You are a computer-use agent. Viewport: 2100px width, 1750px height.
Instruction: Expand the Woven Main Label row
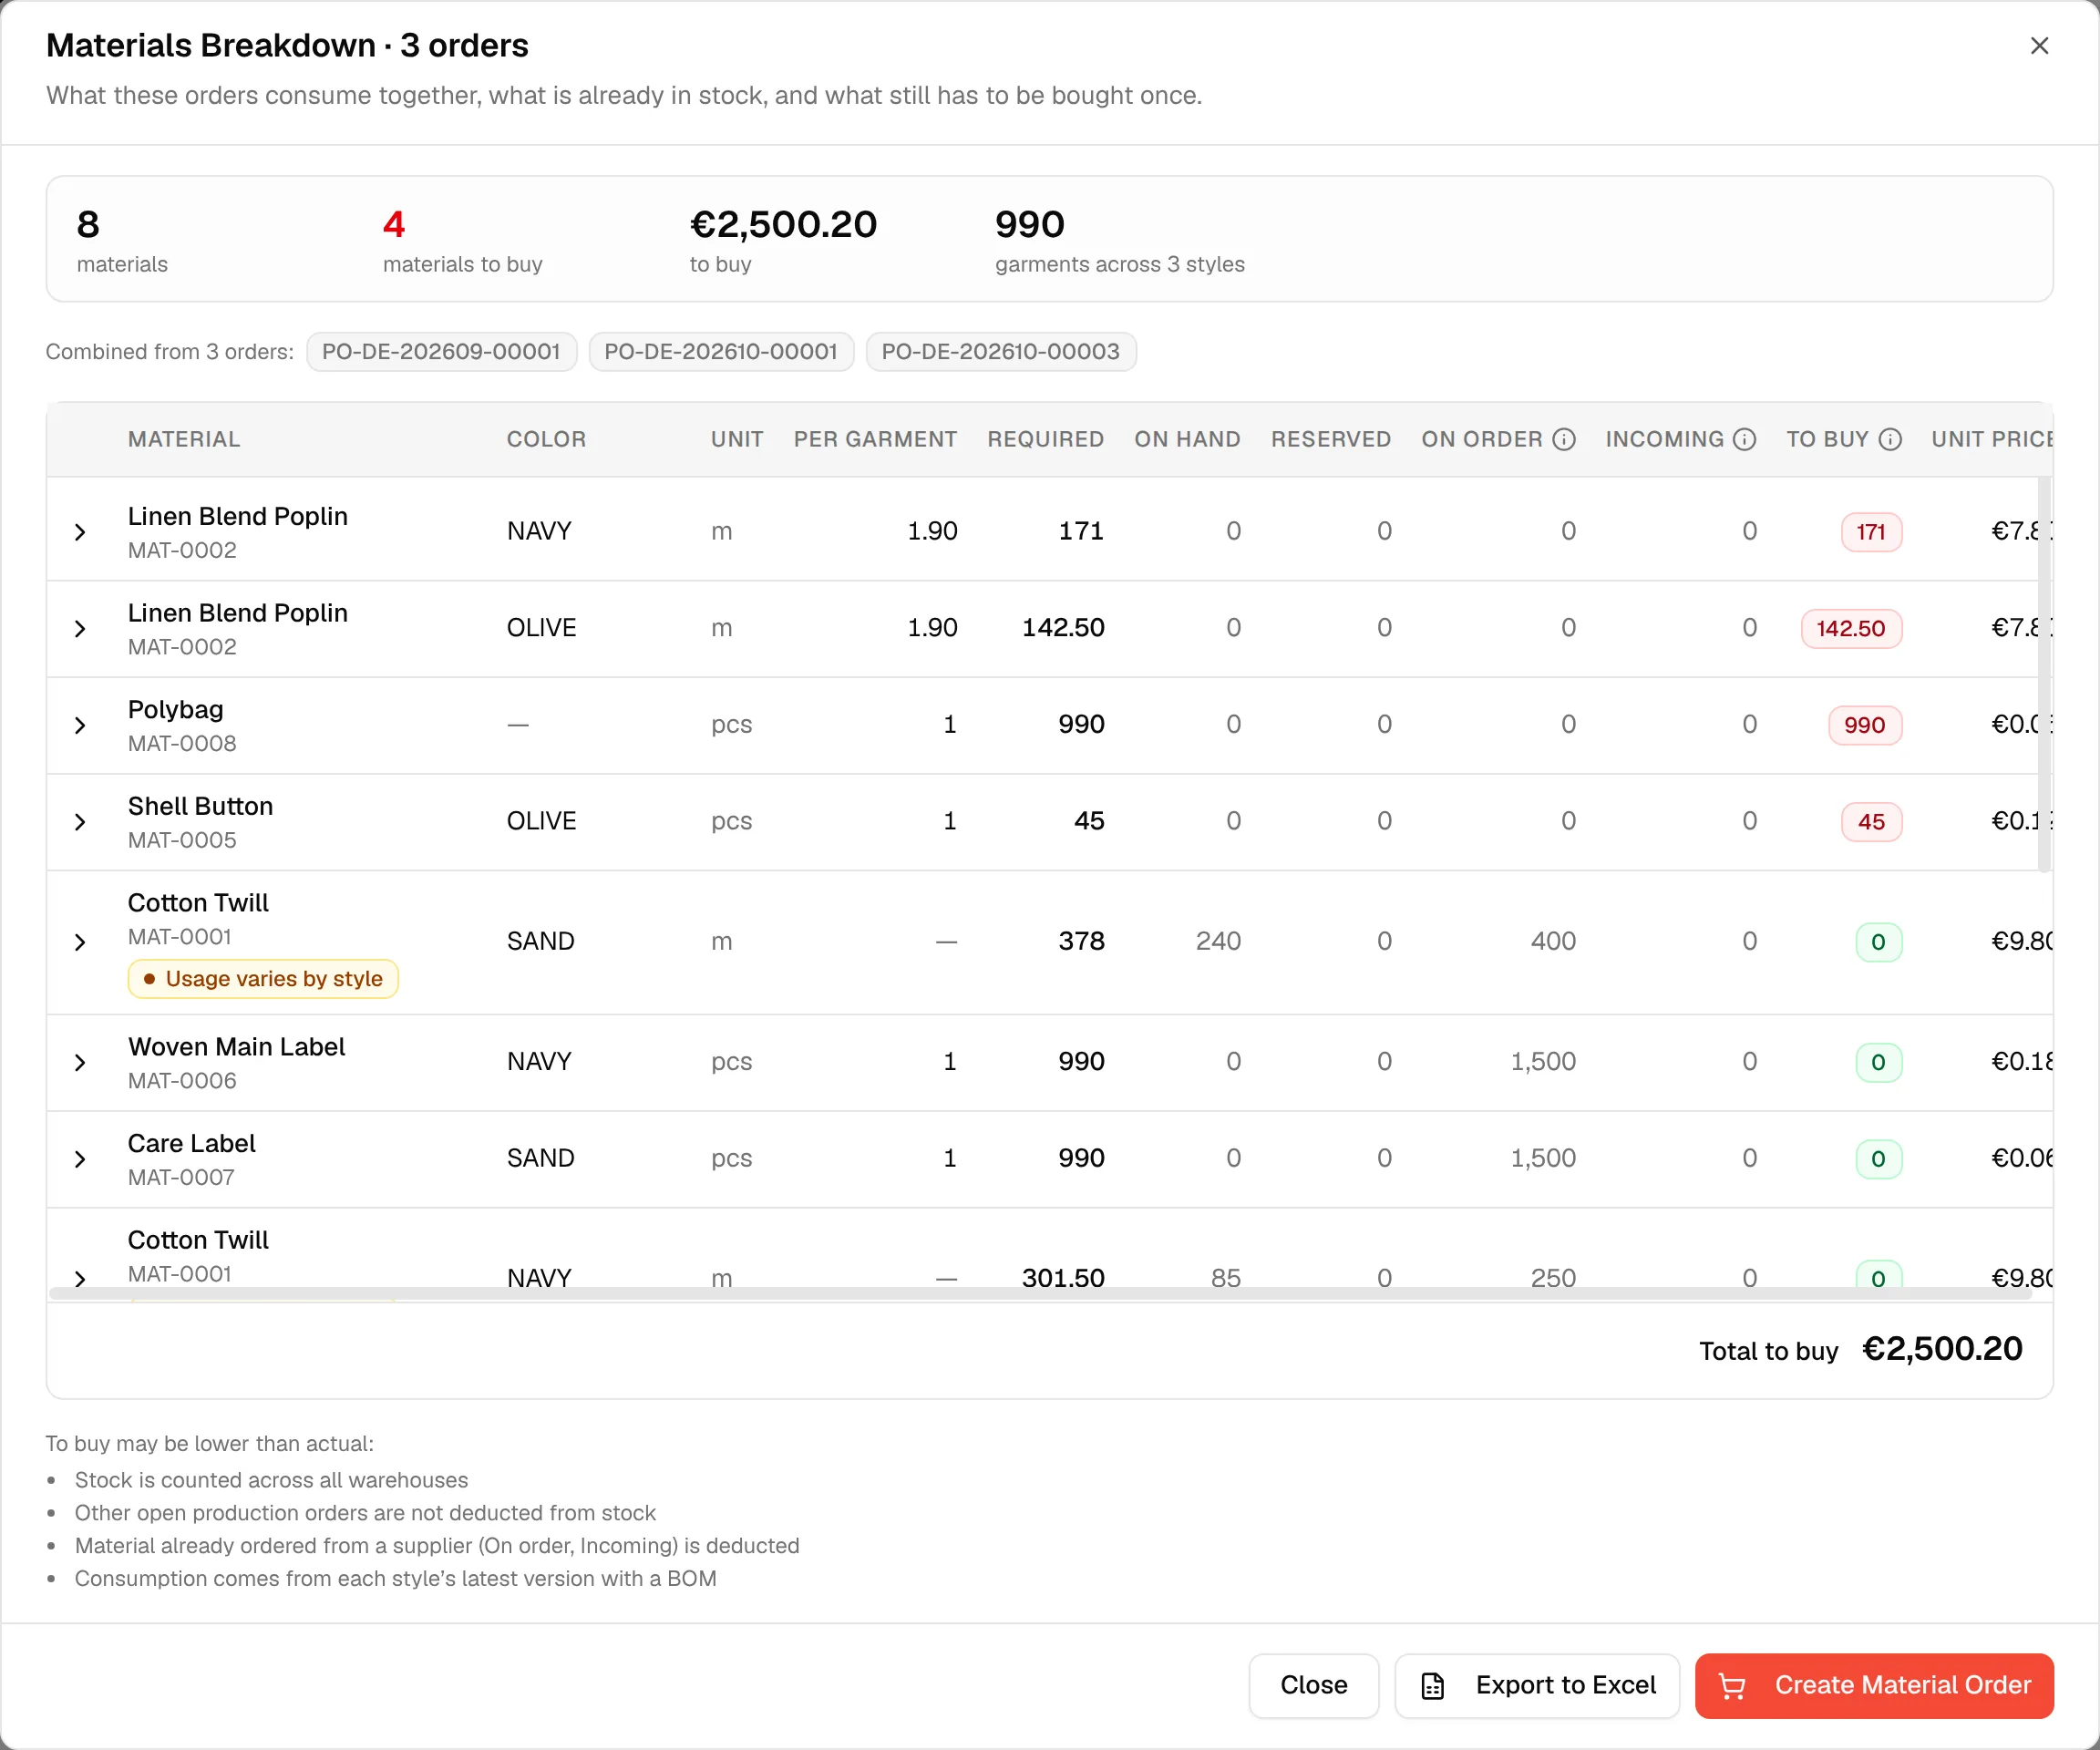(x=81, y=1062)
